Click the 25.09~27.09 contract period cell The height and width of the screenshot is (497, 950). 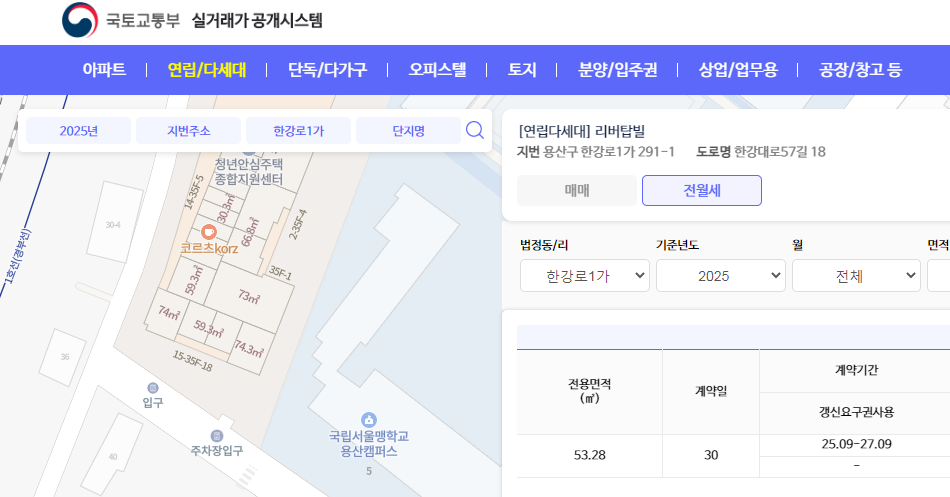click(856, 444)
